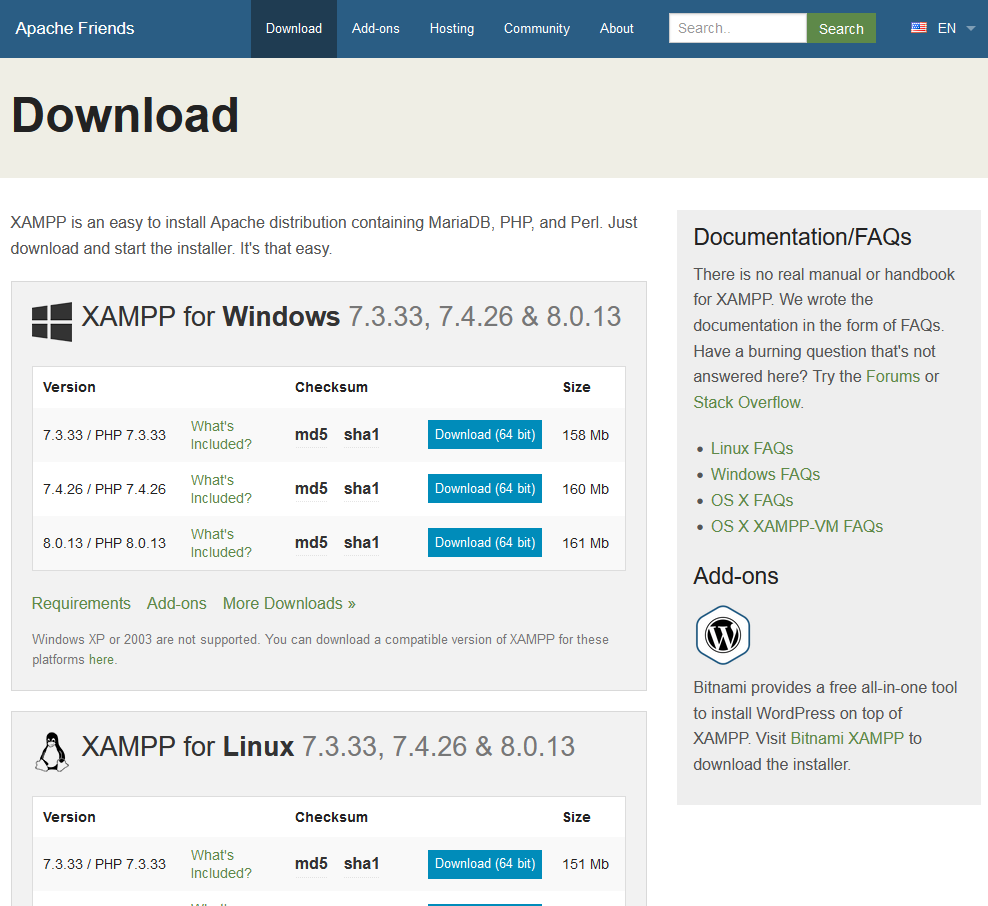Download Windows XAMPP 8.0.13 (64 bit)
The image size is (988, 906).
[485, 542]
